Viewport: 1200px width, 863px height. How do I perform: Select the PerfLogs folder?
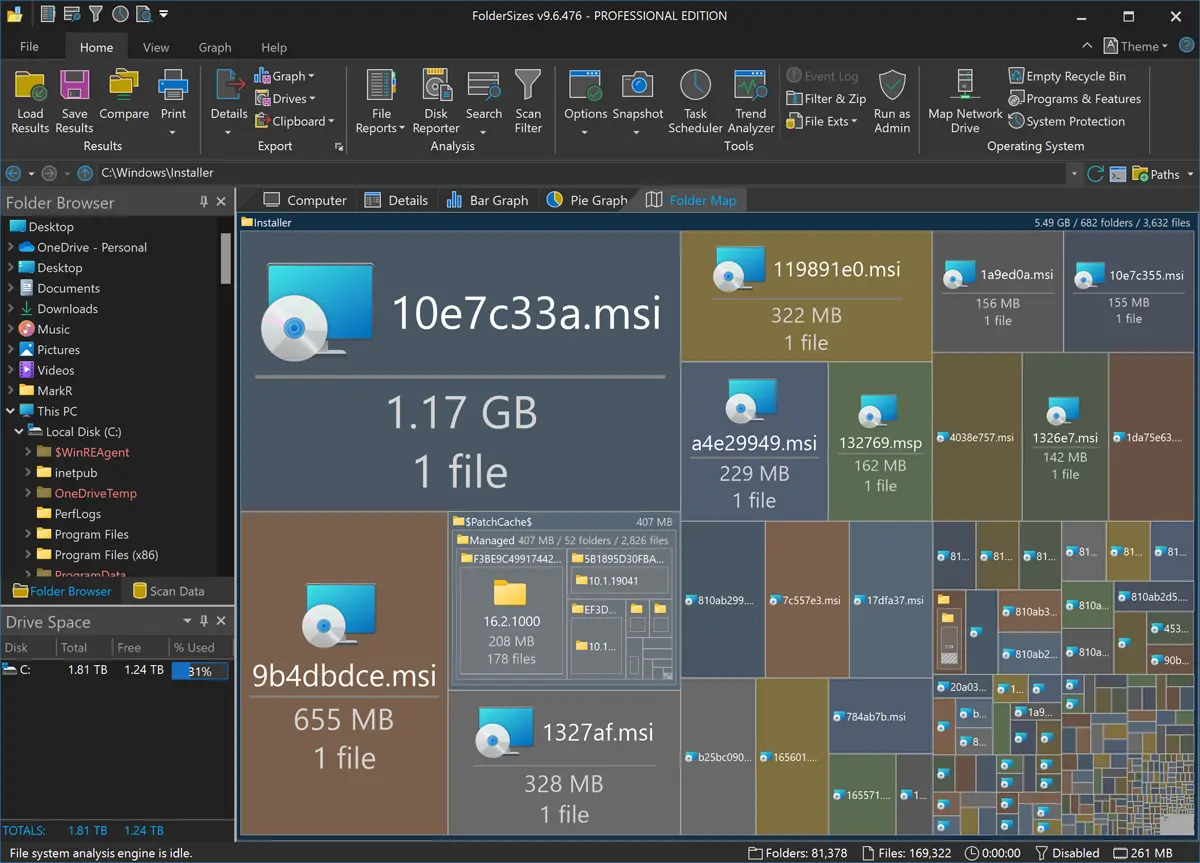coord(78,514)
